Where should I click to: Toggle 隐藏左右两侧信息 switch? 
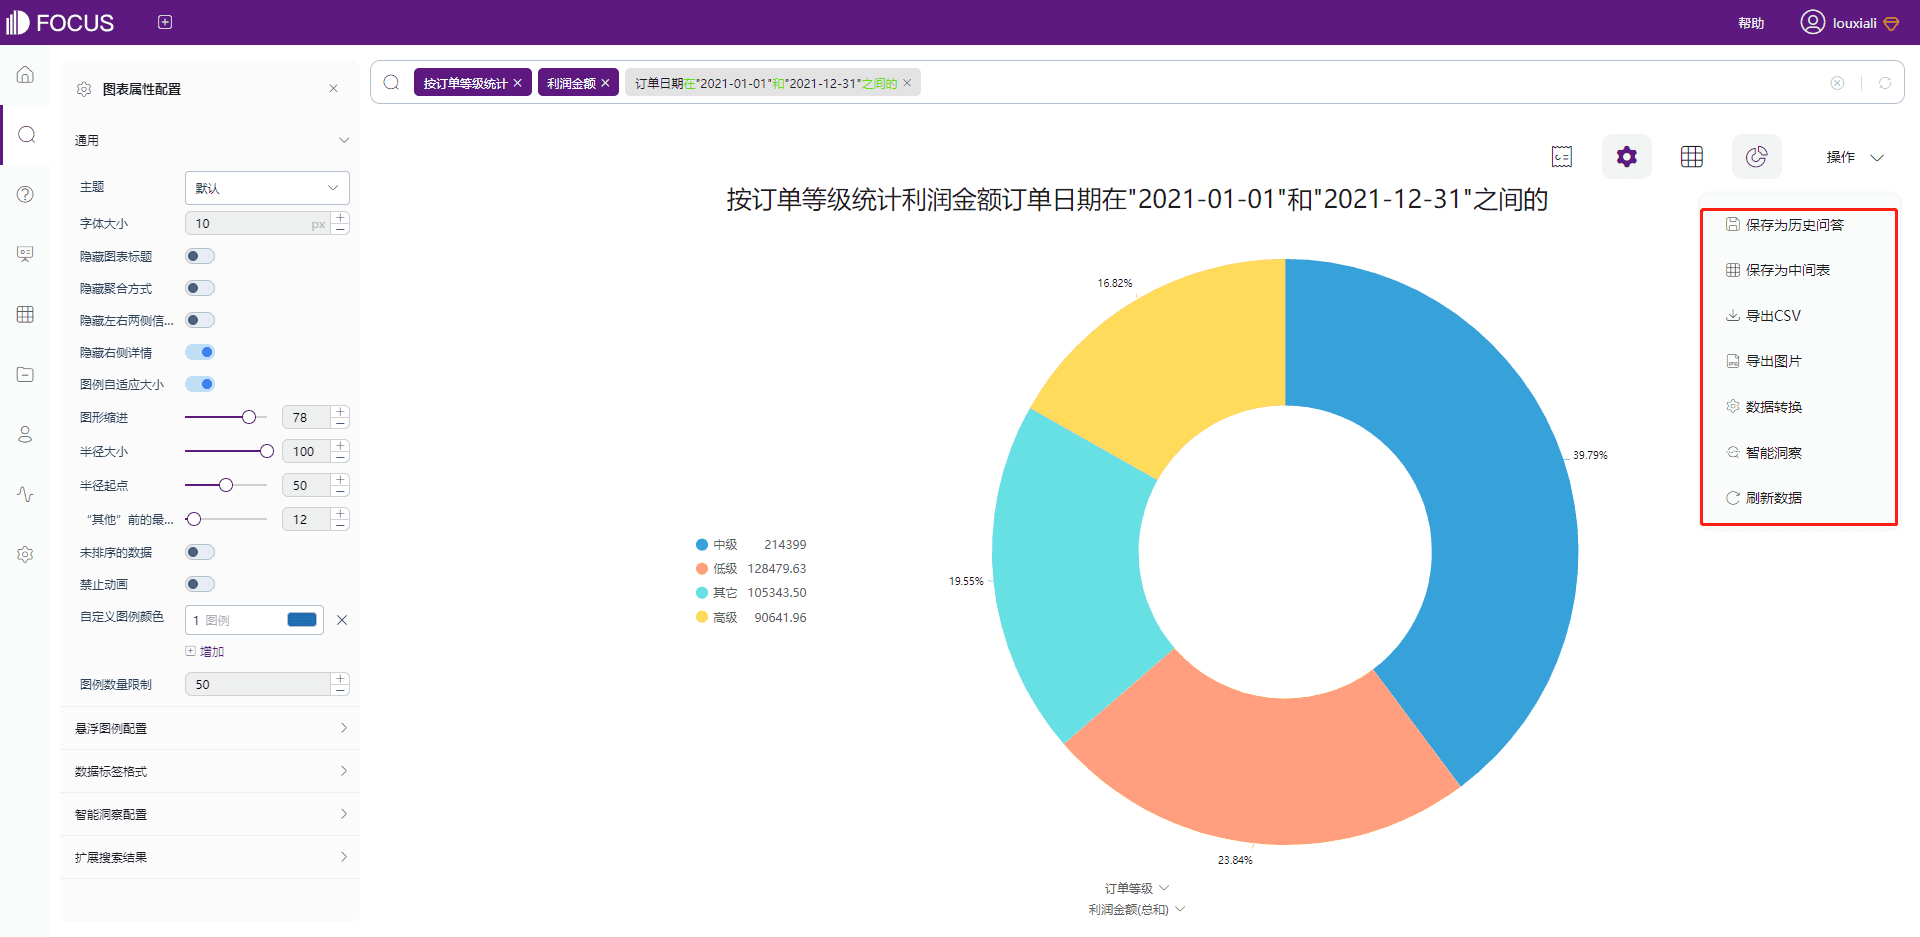(200, 320)
